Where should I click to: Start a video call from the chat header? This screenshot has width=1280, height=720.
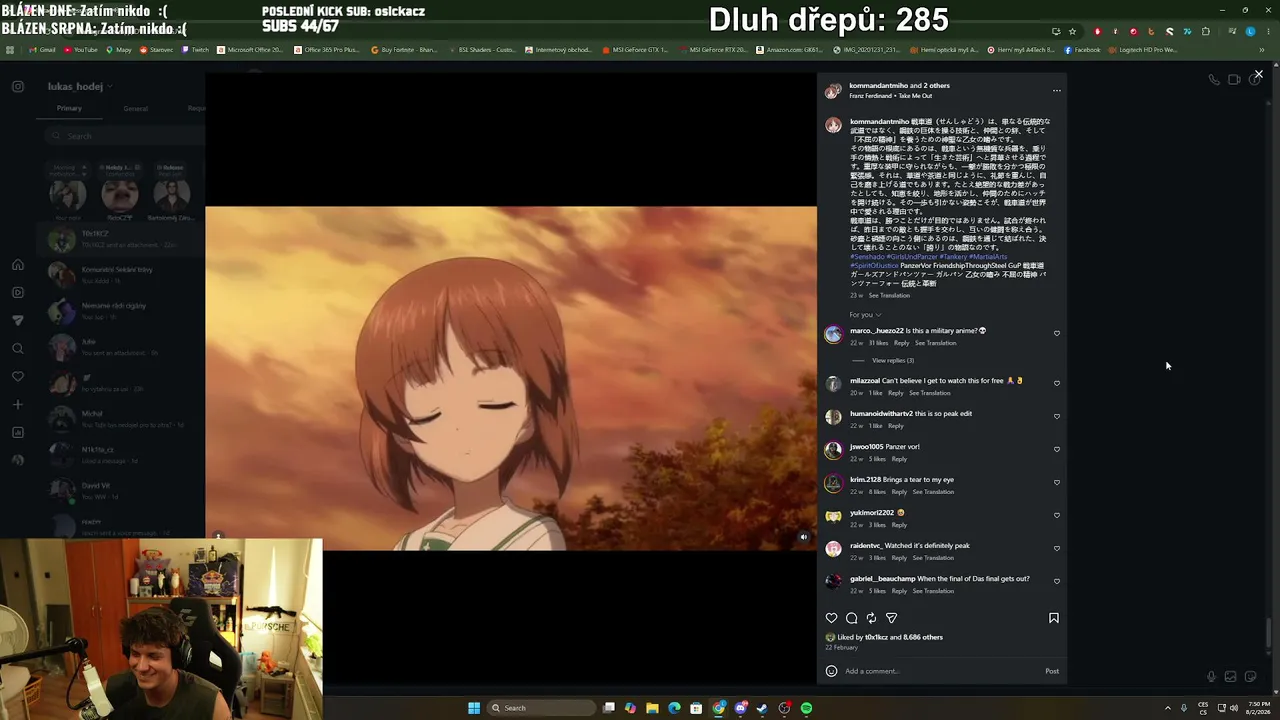(1234, 80)
